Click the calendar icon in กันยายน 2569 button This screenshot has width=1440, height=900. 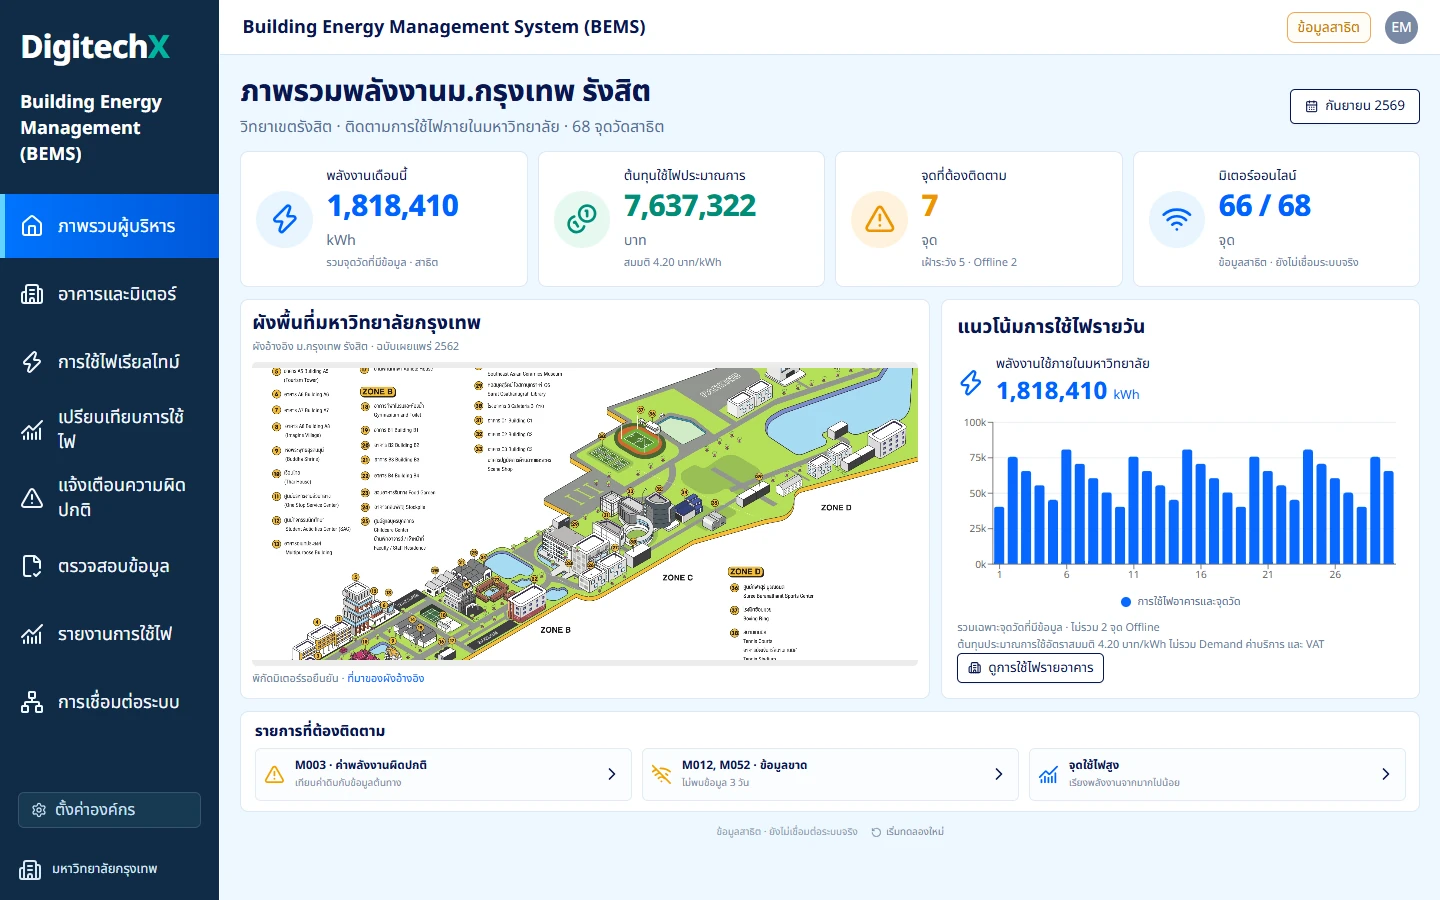click(x=1311, y=106)
